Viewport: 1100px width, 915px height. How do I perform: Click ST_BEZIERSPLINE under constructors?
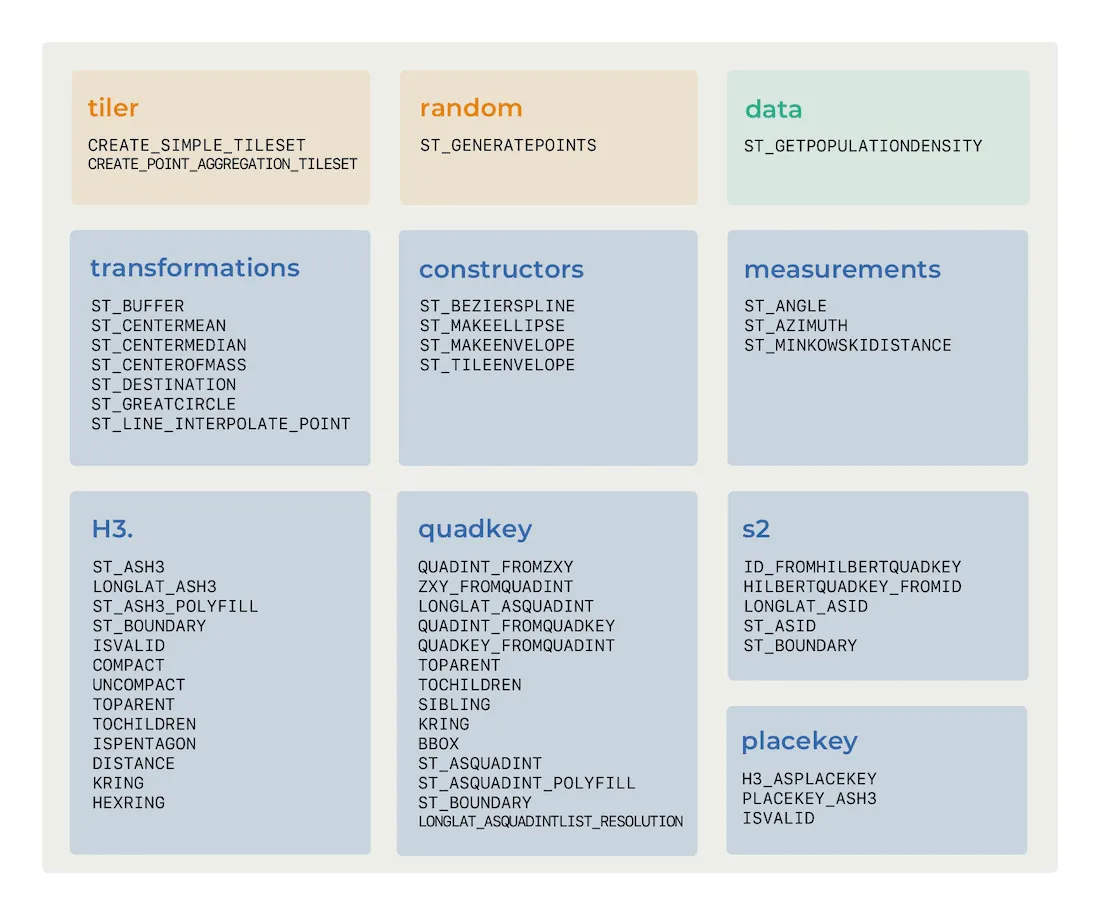497,306
